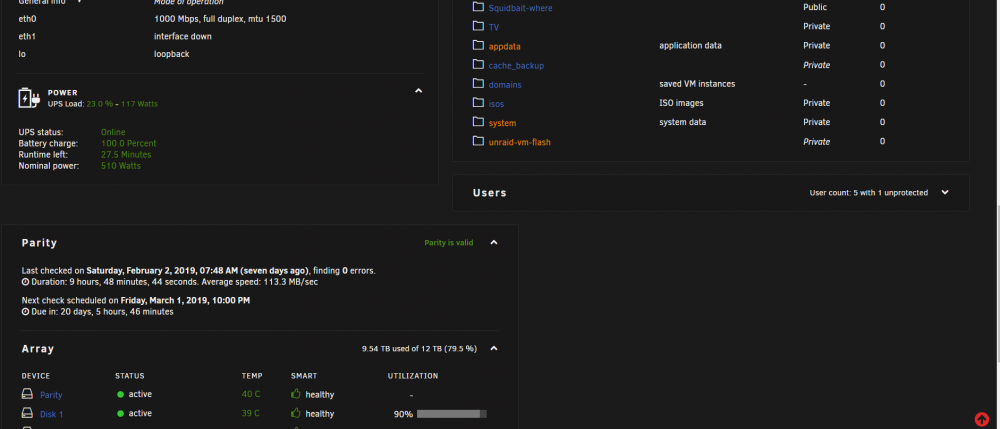
Task: Click the lo 'loopback' text
Action: pos(172,54)
